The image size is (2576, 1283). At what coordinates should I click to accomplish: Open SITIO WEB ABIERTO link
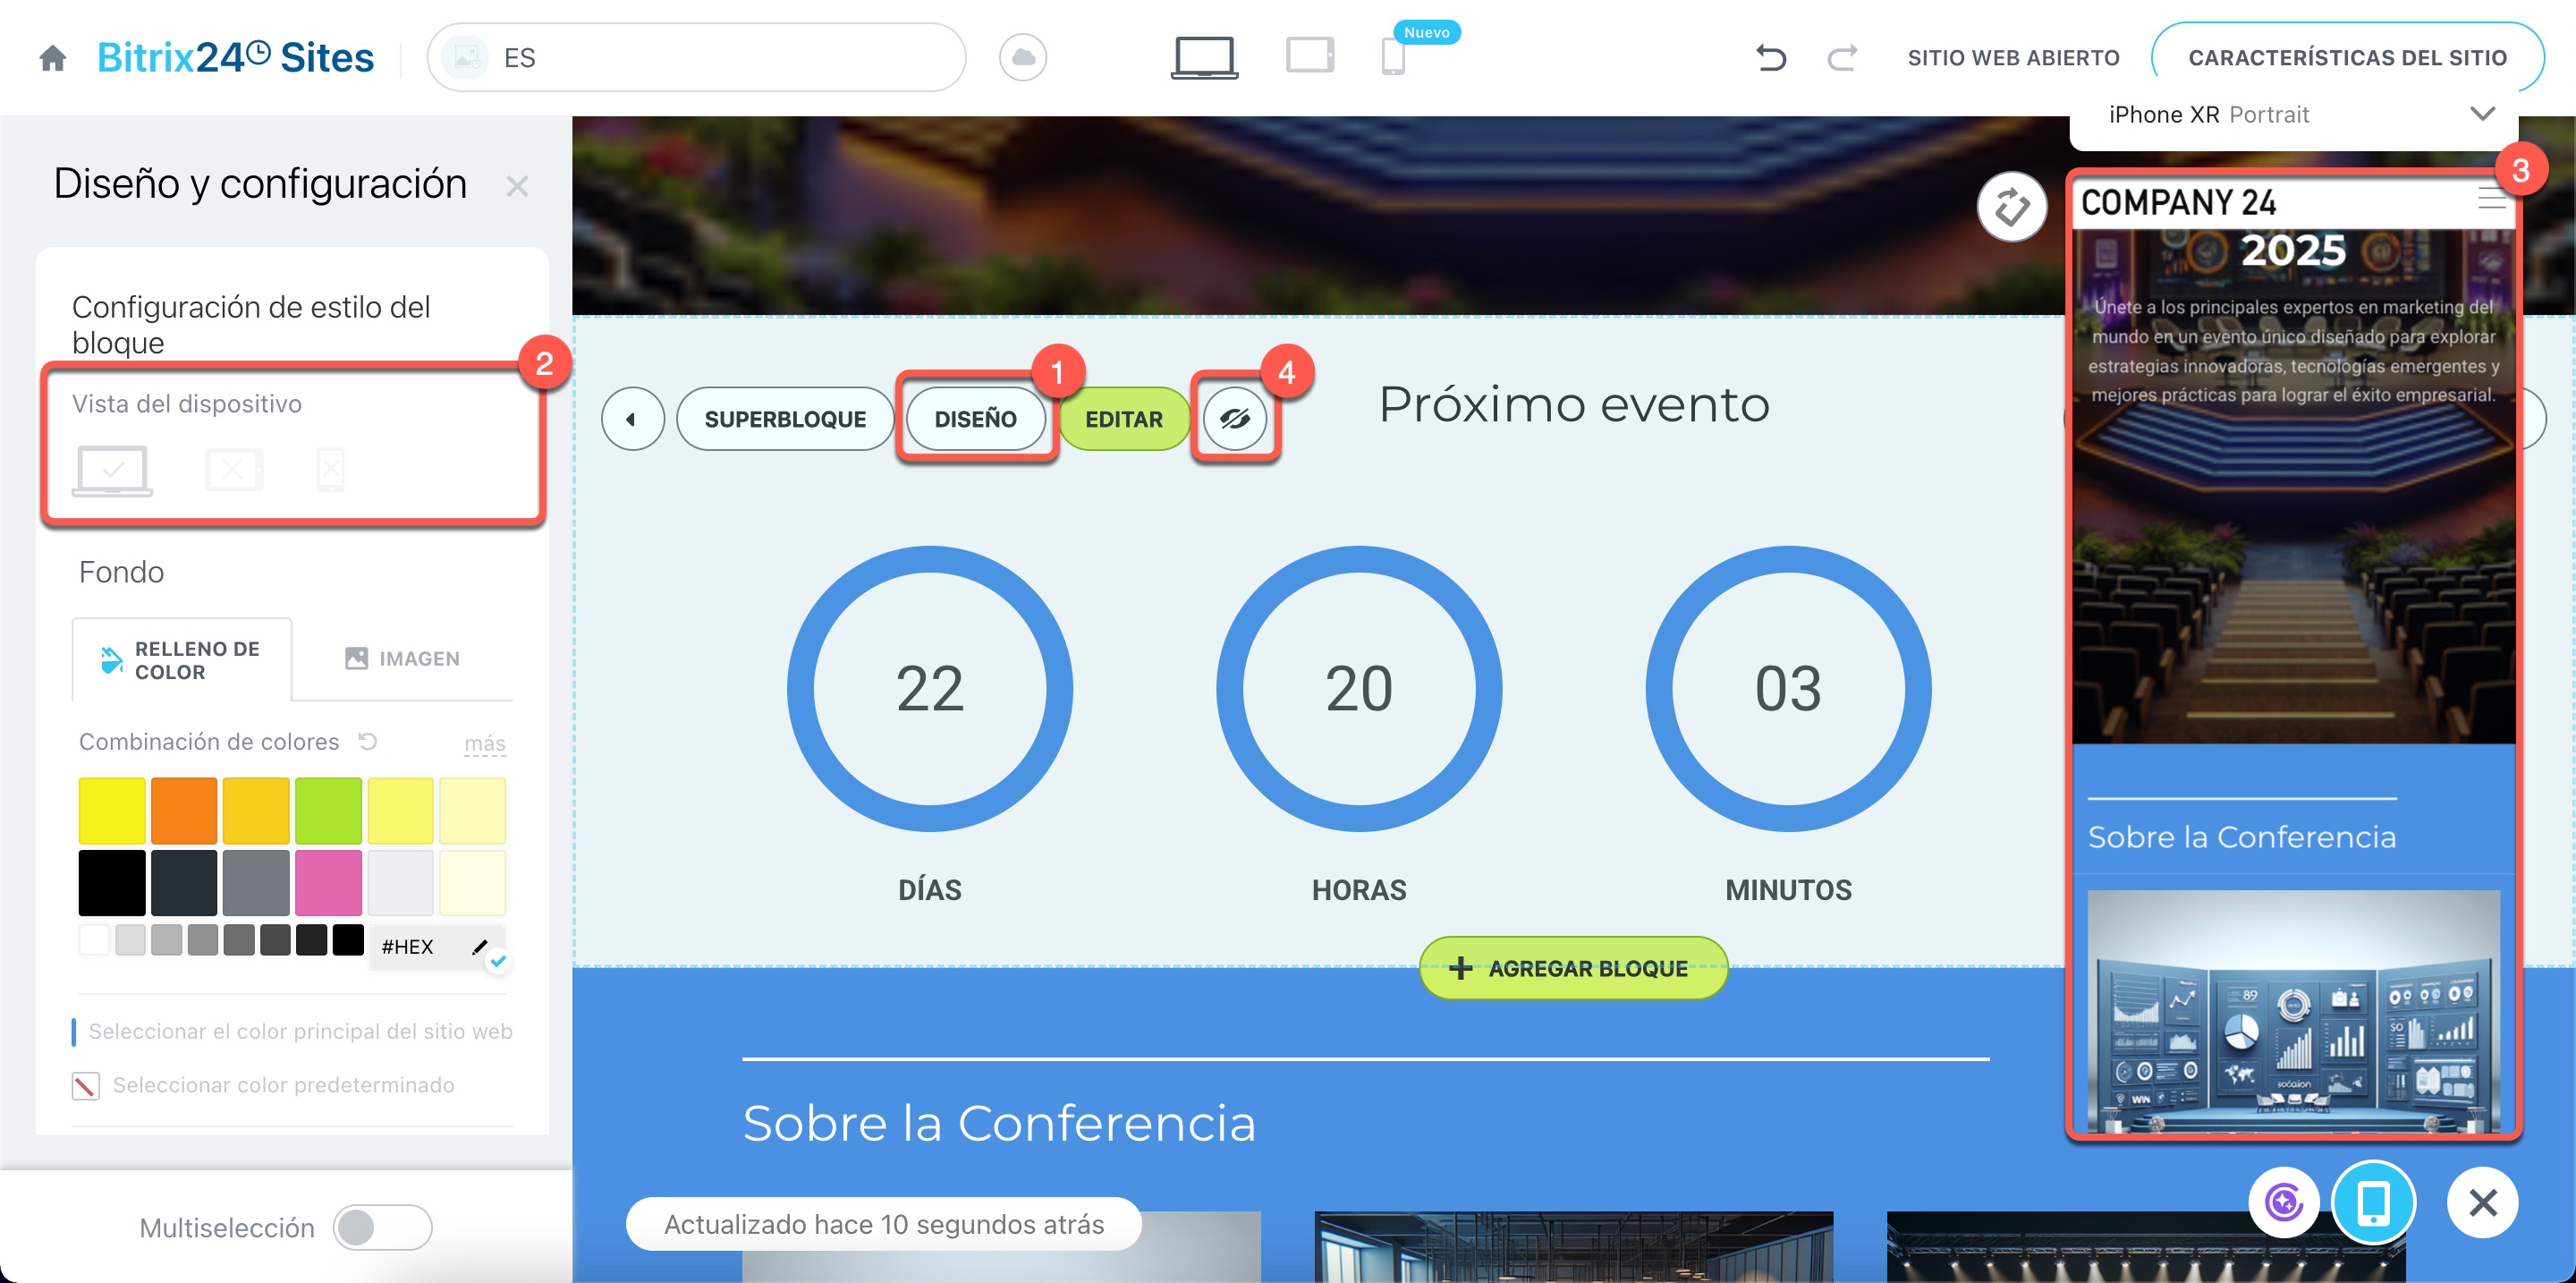[2013, 58]
